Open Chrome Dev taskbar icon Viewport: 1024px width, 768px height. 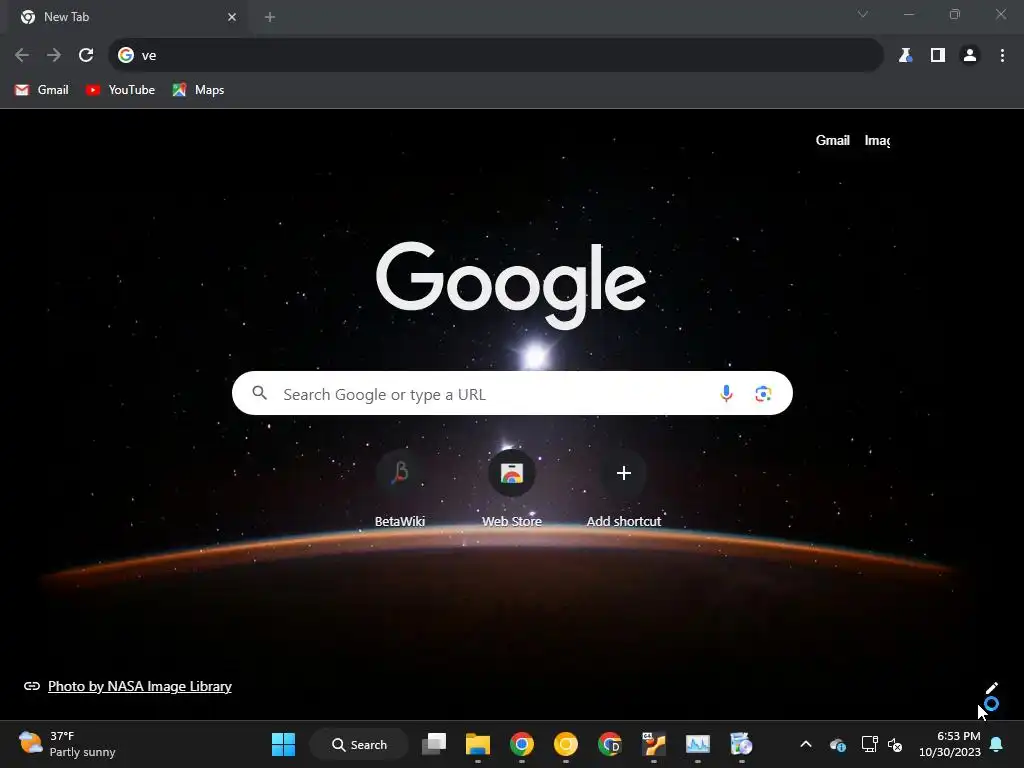pos(609,744)
